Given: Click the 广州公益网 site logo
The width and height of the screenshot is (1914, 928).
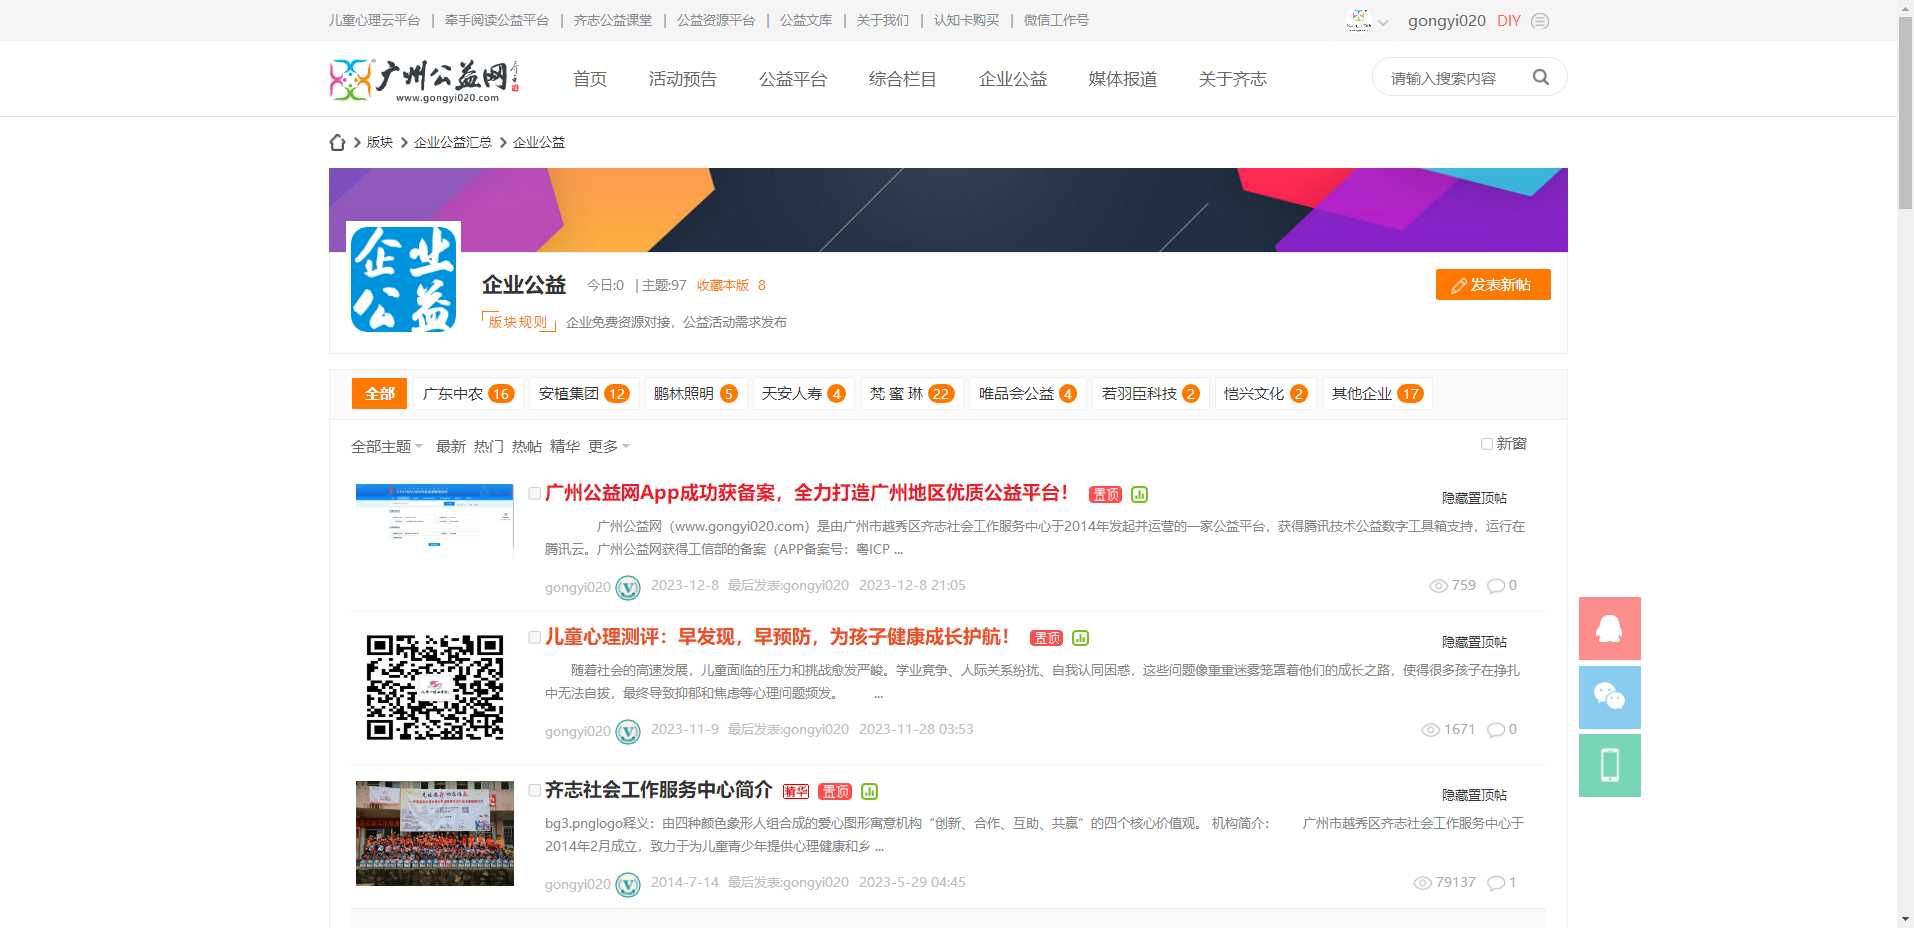Looking at the screenshot, I should click(425, 80).
